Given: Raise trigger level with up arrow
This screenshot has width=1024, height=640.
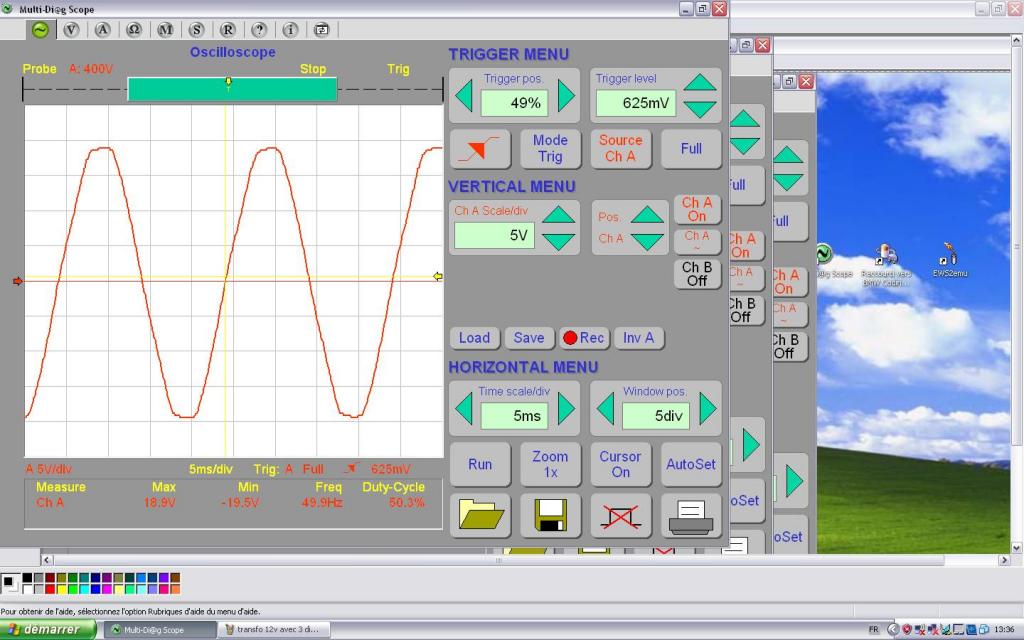Looking at the screenshot, I should tap(700, 82).
